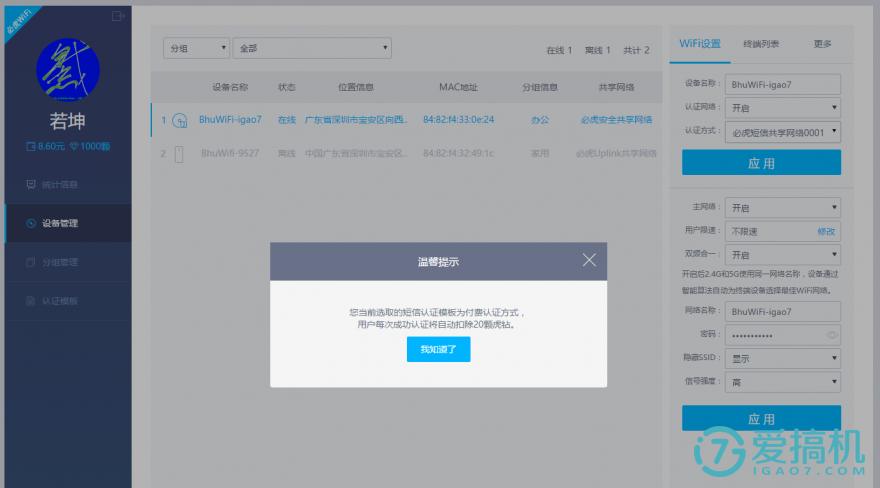Click the 修改 link for 用户限速
This screenshot has height=488, width=880.
pyautogui.click(x=826, y=231)
